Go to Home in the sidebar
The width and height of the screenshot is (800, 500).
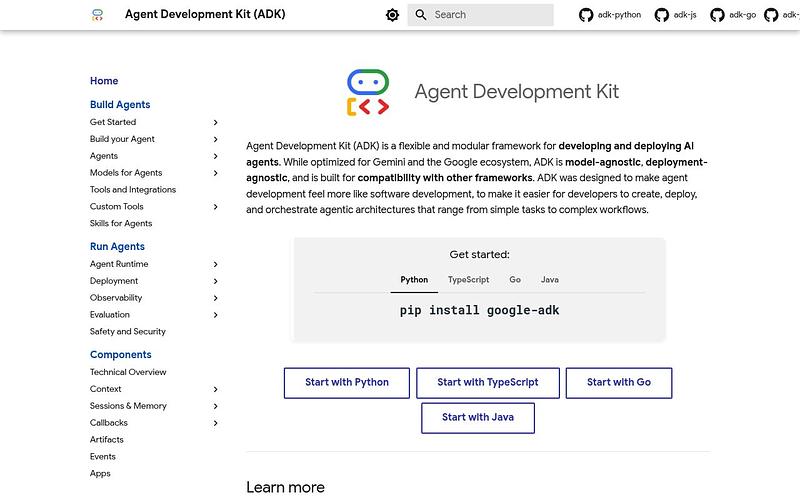pos(104,81)
